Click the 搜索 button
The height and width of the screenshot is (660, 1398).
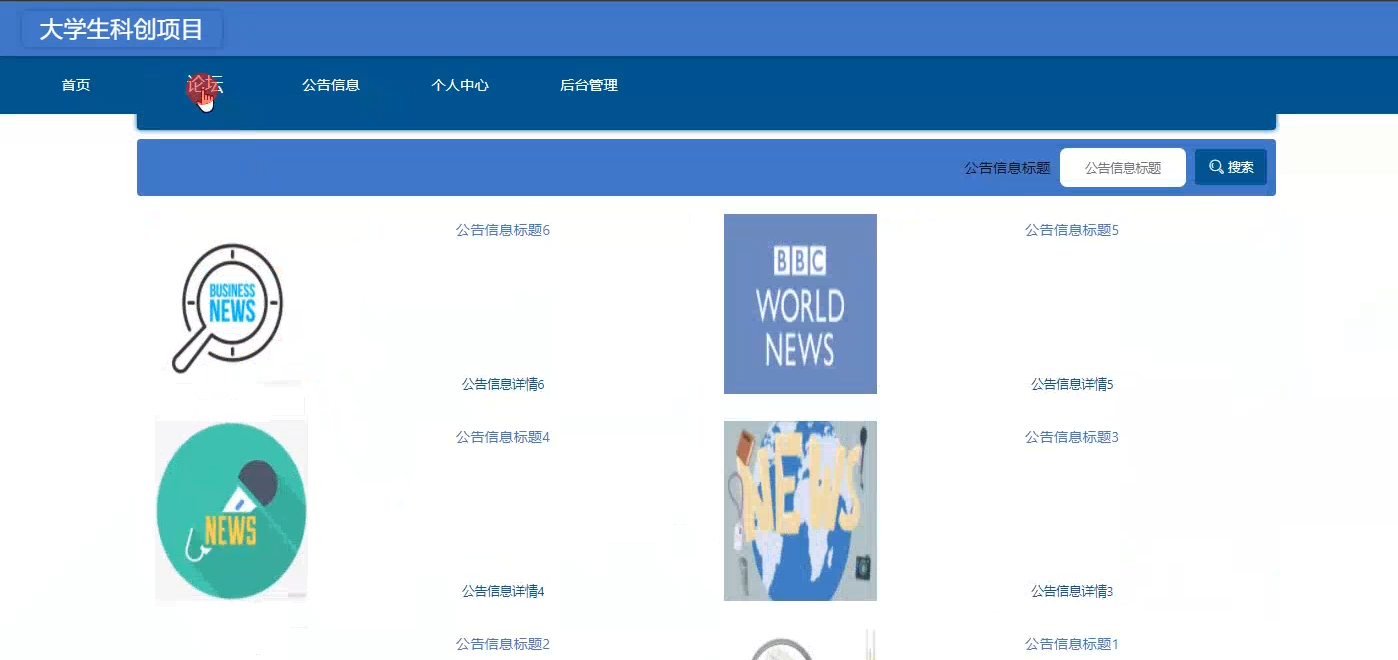(1231, 167)
